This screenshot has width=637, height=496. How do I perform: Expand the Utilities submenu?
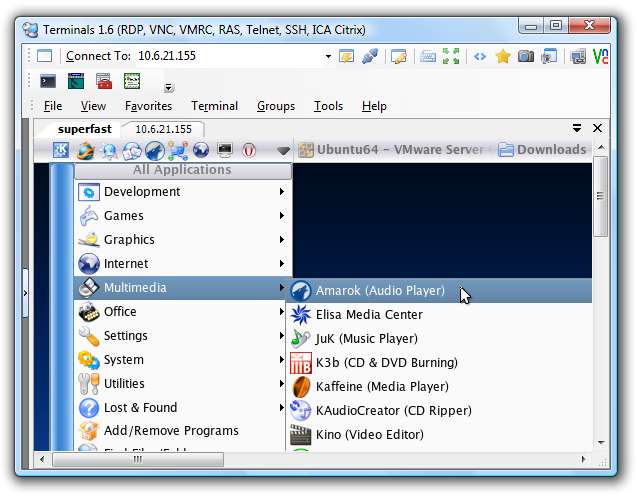pyautogui.click(x=181, y=383)
